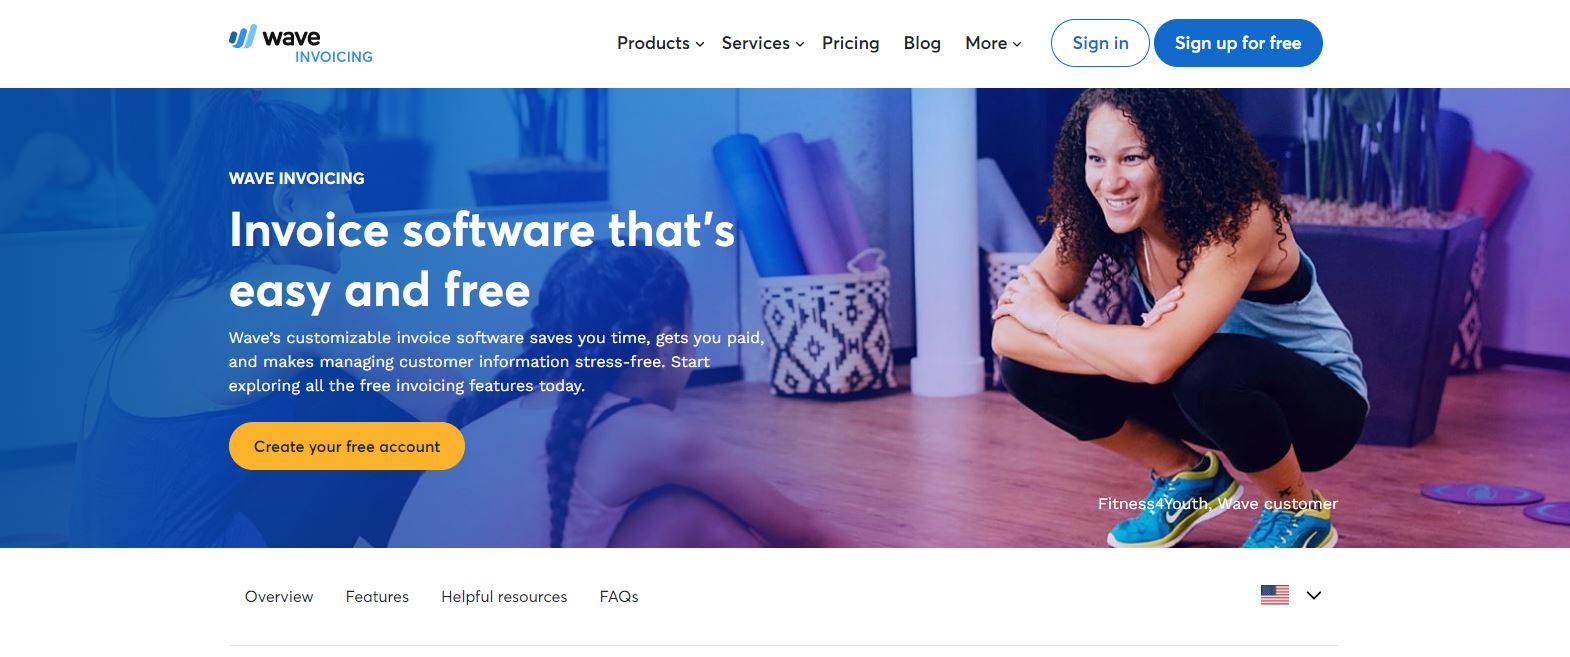Screen dimensions: 1570x657
Task: Switch to the Overview tab
Action: tap(279, 597)
